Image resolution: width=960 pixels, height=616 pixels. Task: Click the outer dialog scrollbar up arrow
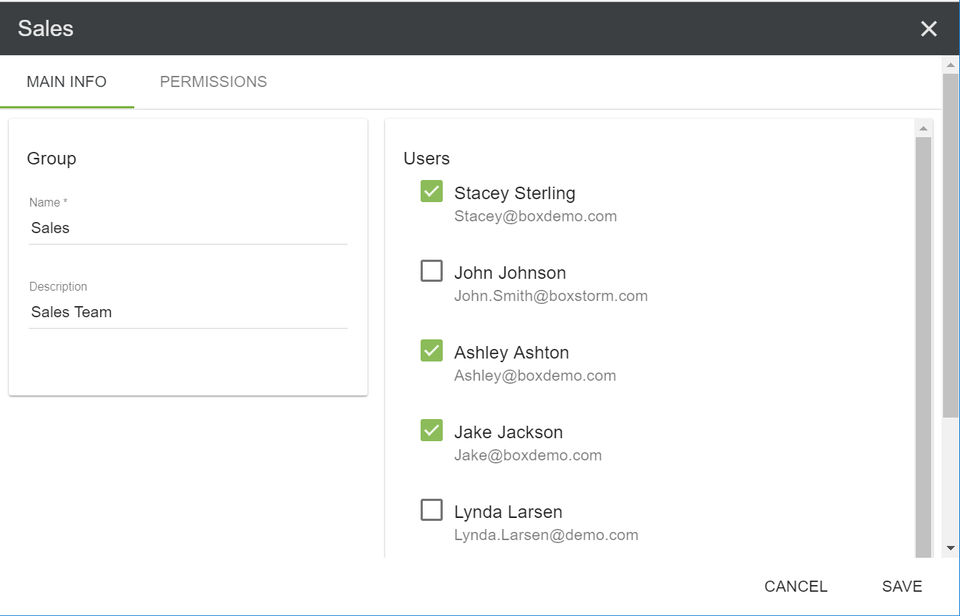pos(950,65)
